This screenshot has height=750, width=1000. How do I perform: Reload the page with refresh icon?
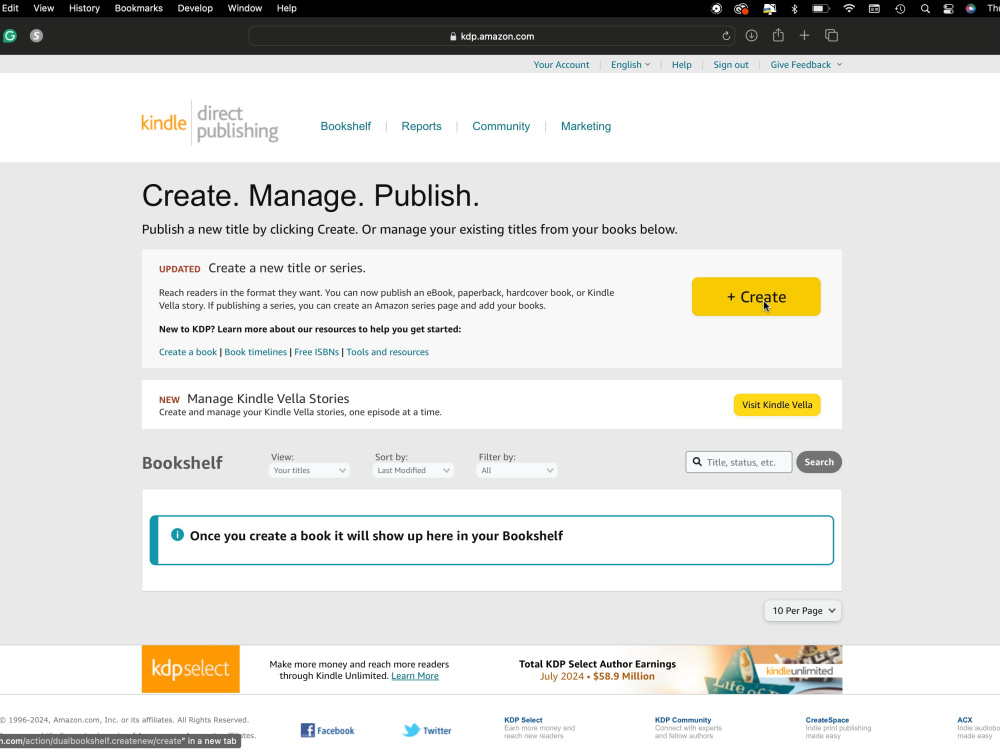(726, 36)
